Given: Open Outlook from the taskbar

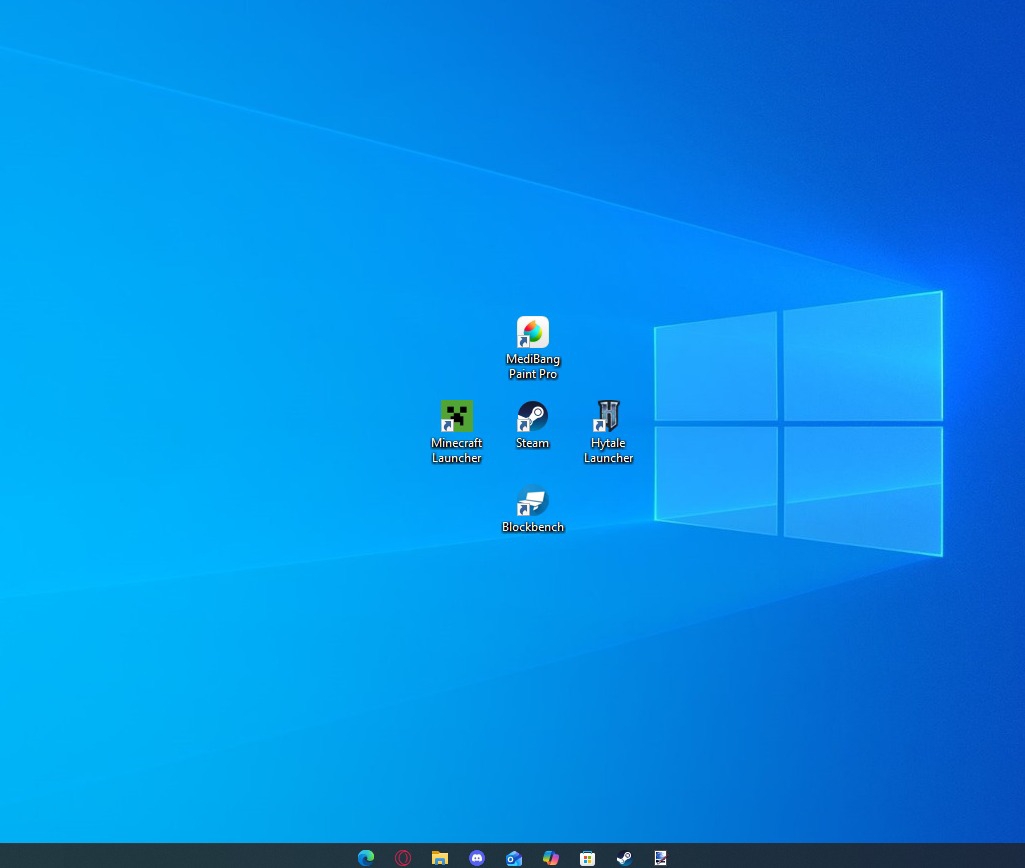Looking at the screenshot, I should [514, 857].
